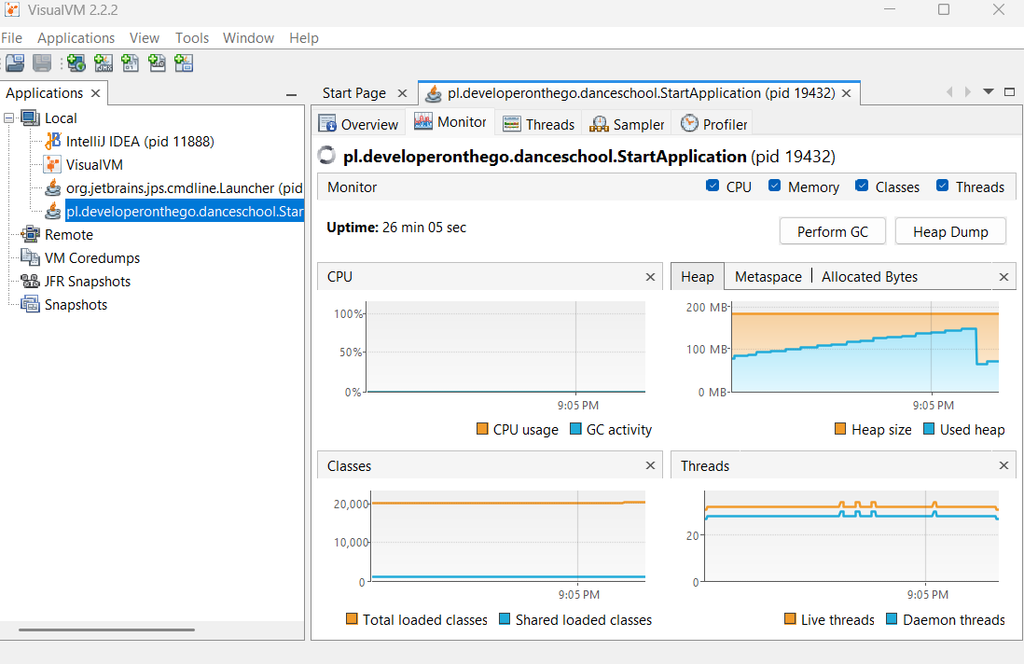The width and height of the screenshot is (1024, 664).
Task: Click the Add JMX Connection toolbar icon
Action: [103, 63]
